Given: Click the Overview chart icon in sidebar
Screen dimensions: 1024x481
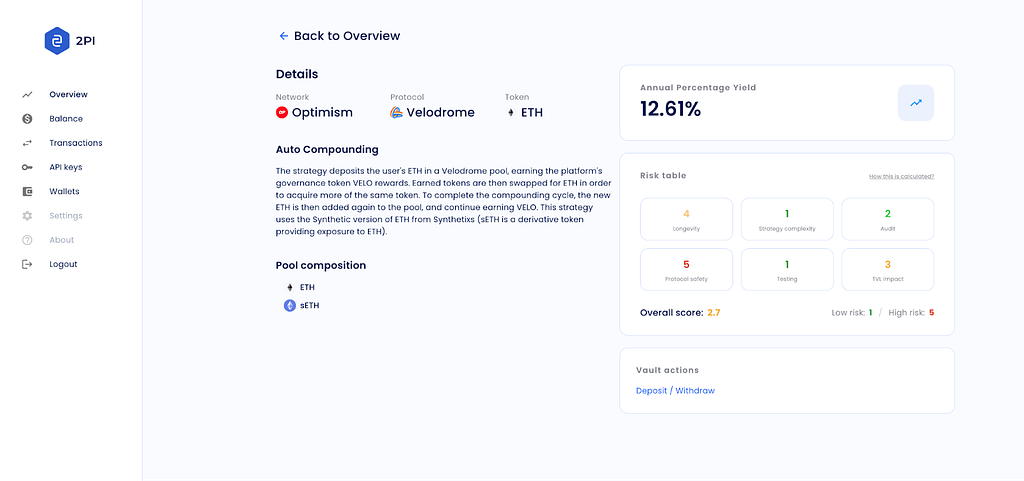Looking at the screenshot, I should 27,95.
